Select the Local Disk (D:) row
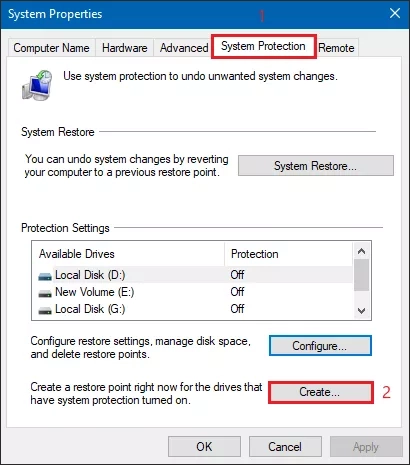This screenshot has height=465, width=410. click(x=195, y=275)
